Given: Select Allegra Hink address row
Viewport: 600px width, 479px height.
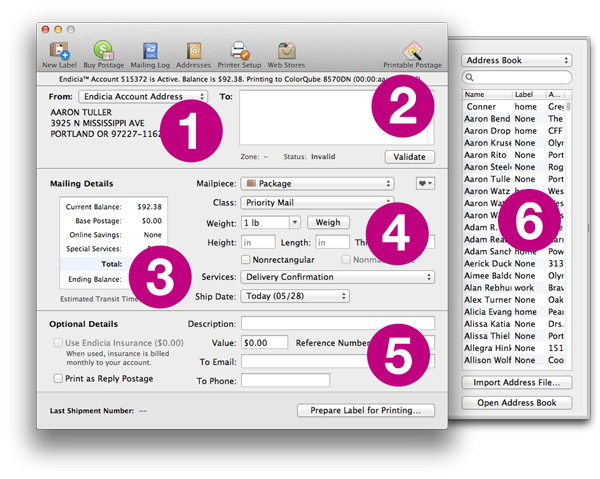Looking at the screenshot, I should pos(514,348).
